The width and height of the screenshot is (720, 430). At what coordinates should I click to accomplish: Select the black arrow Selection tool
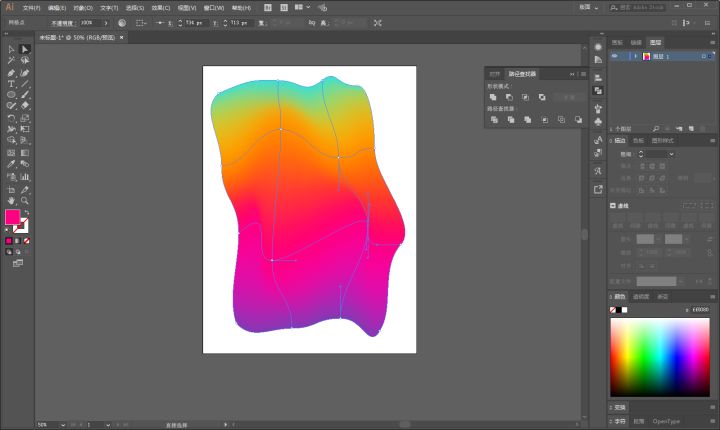pos(11,48)
